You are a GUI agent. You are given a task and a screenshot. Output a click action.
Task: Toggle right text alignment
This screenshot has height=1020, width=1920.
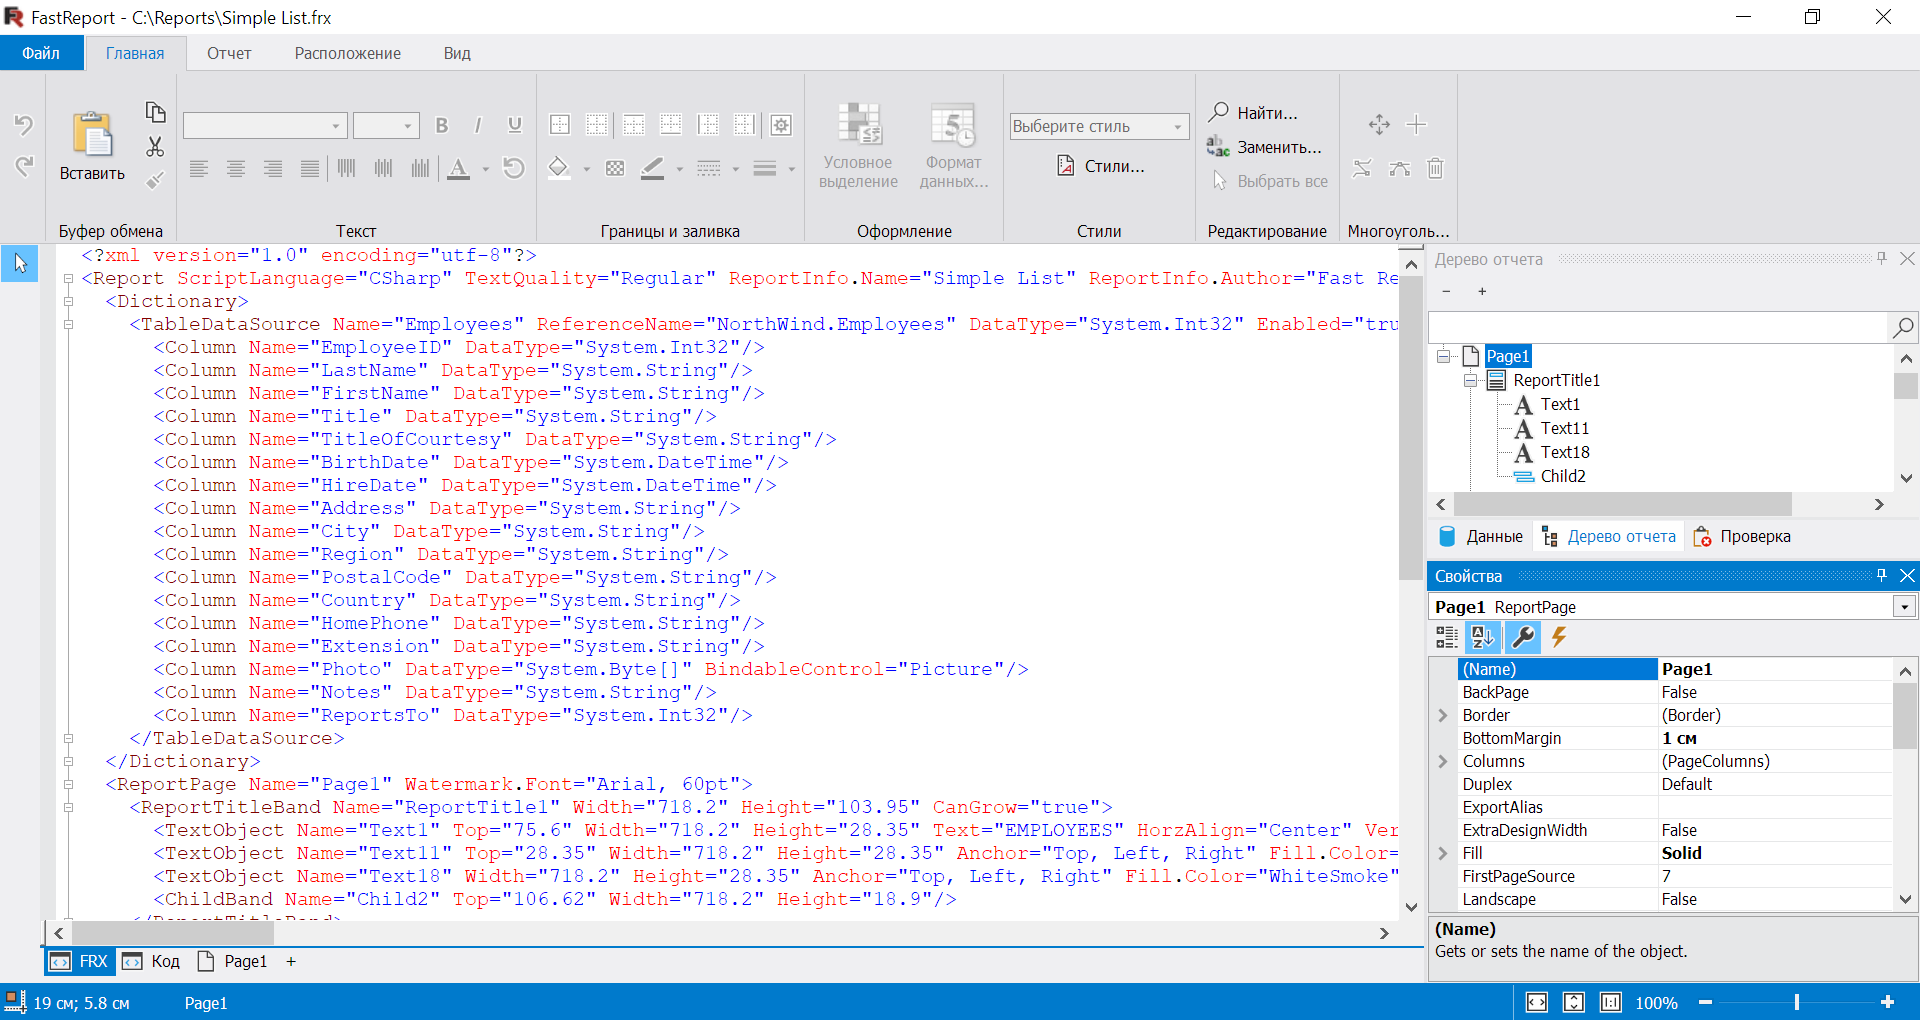[x=273, y=168]
